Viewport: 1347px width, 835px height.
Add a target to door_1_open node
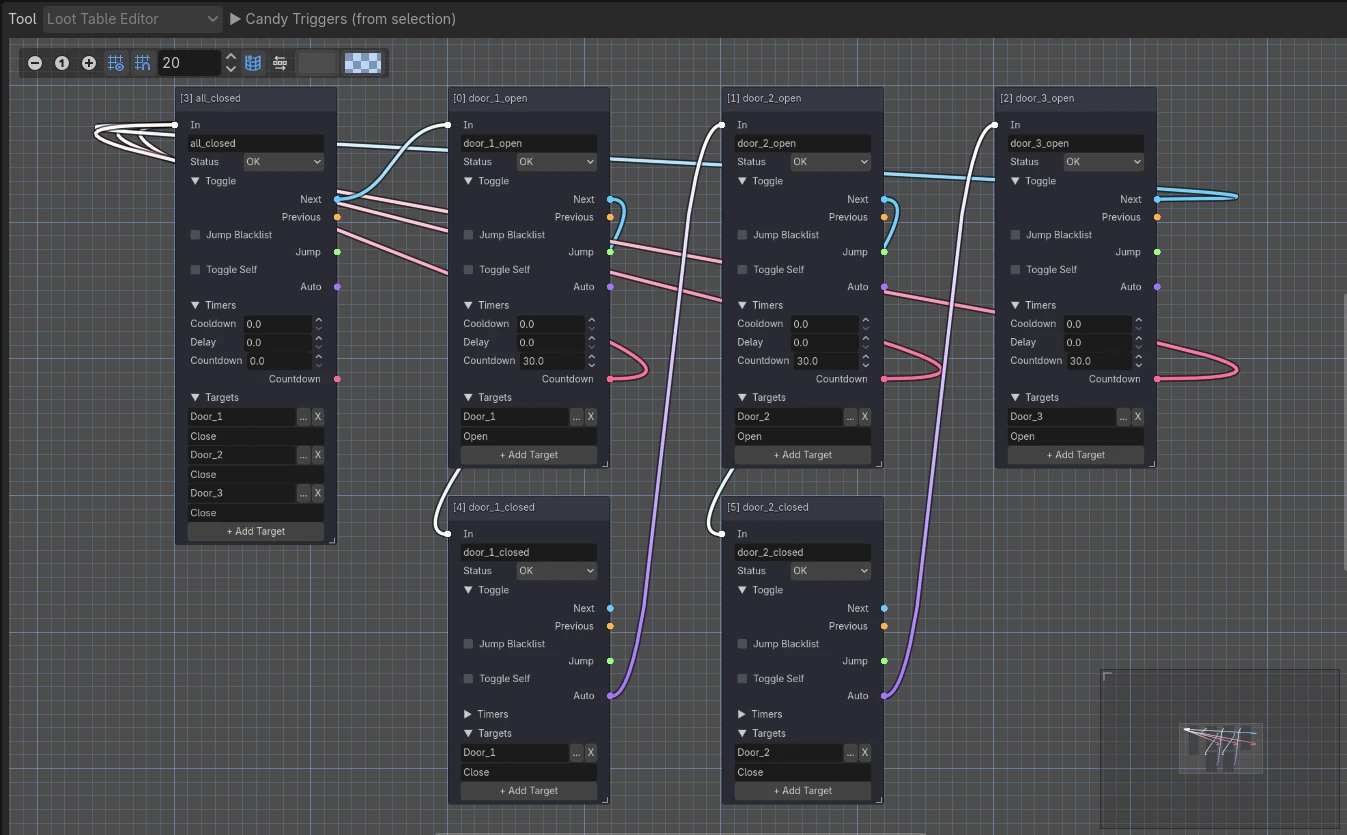529,454
